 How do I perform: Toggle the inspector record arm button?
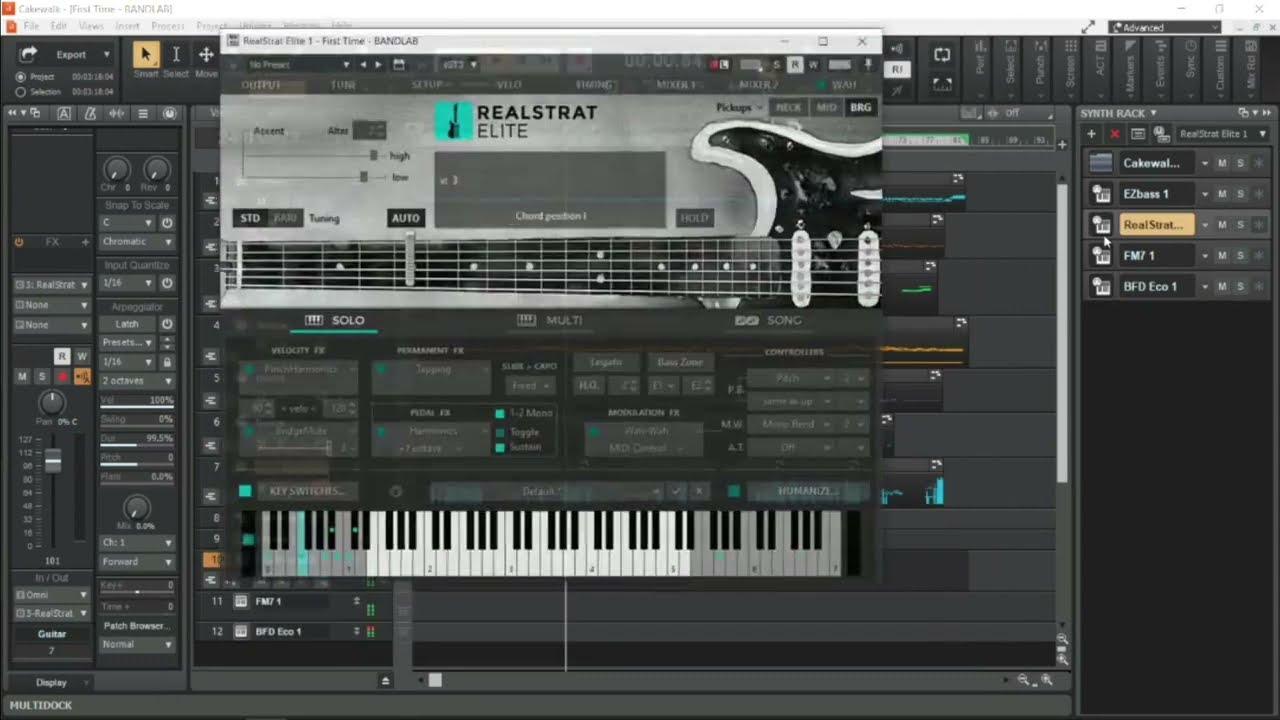62,376
